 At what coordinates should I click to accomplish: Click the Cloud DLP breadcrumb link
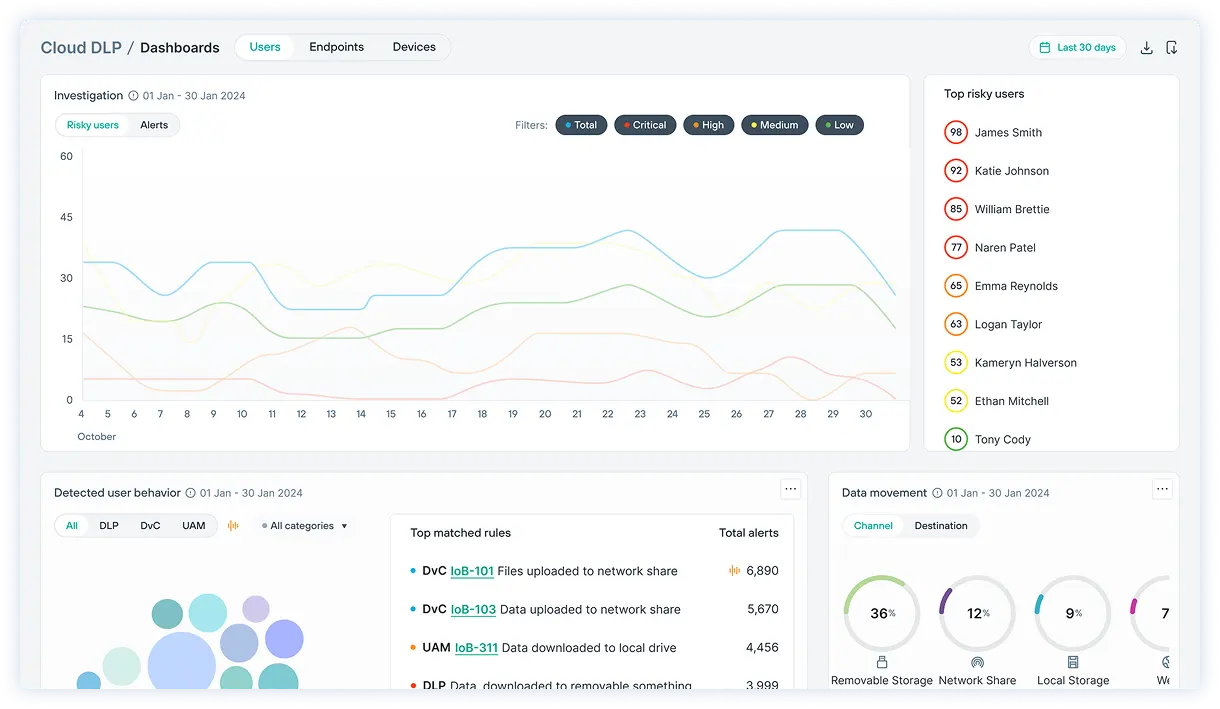[x=80, y=48]
